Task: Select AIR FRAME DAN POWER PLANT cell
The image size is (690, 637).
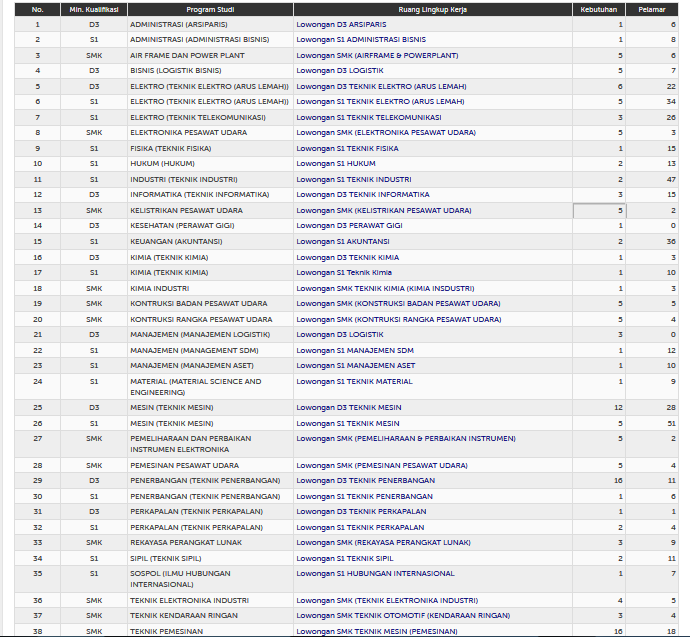Action: [x=210, y=55]
